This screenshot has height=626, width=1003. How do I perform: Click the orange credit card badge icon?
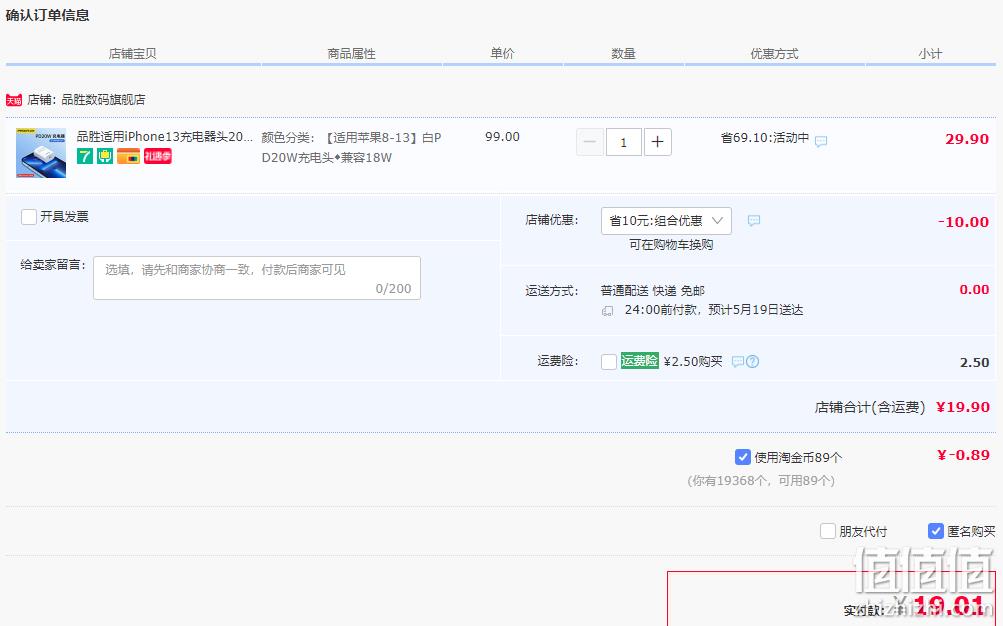tap(129, 156)
